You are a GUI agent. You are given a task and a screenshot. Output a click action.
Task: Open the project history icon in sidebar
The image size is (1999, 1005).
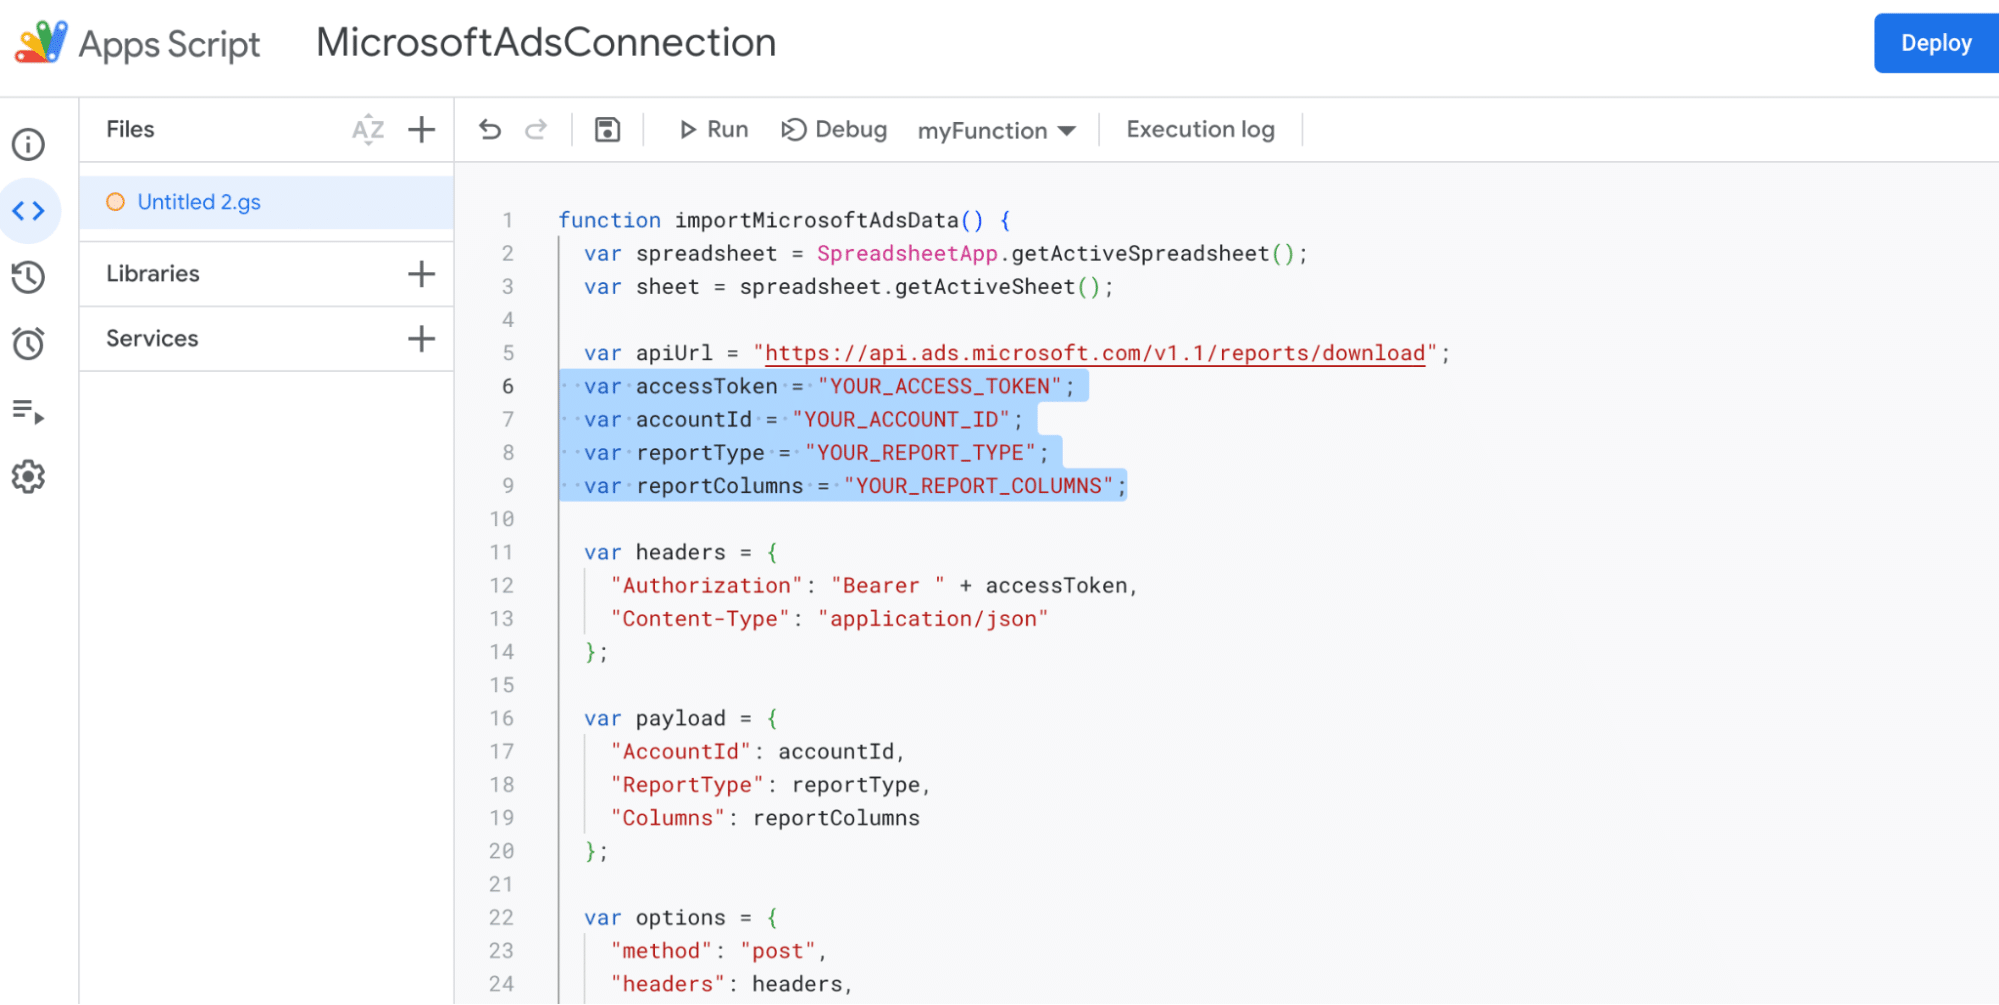tap(28, 277)
